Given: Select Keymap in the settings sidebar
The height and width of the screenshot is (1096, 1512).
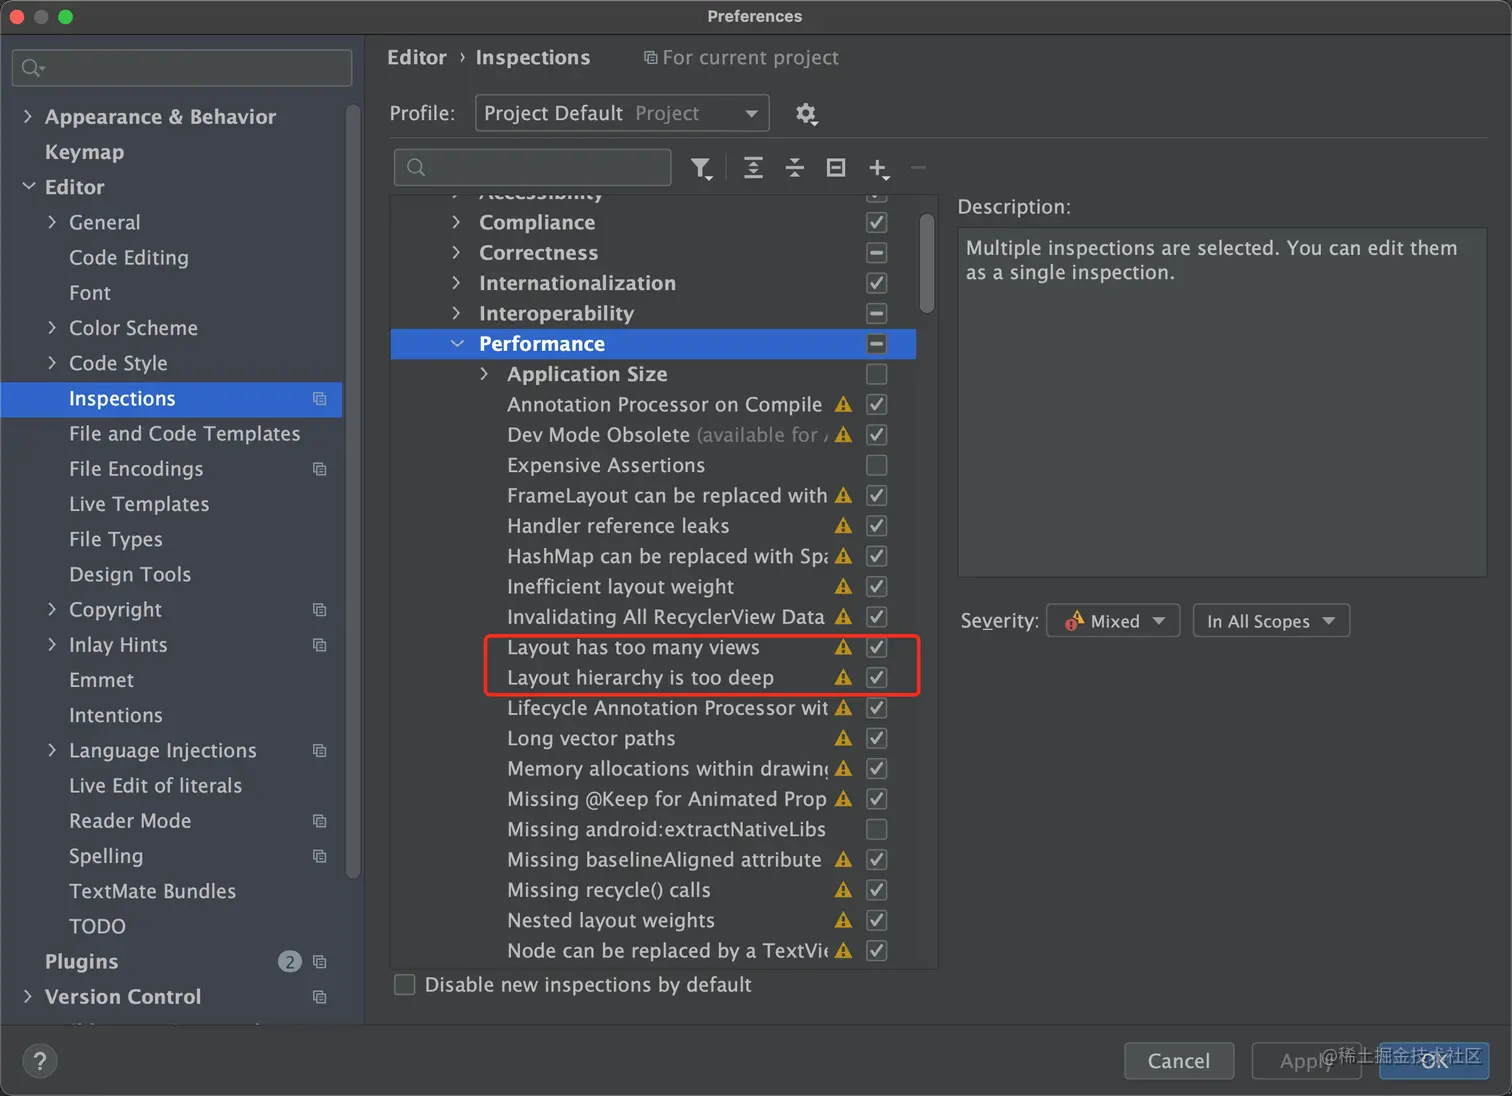Looking at the screenshot, I should click(85, 152).
